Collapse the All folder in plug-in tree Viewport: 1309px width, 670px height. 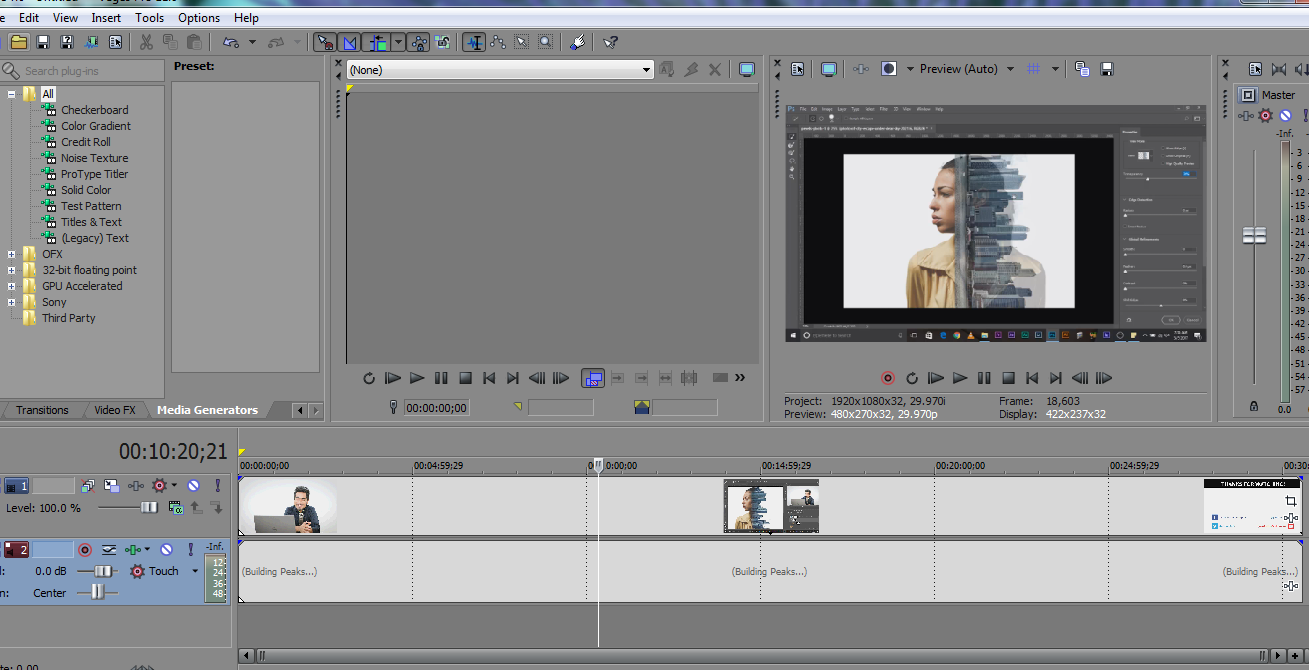tap(12, 94)
